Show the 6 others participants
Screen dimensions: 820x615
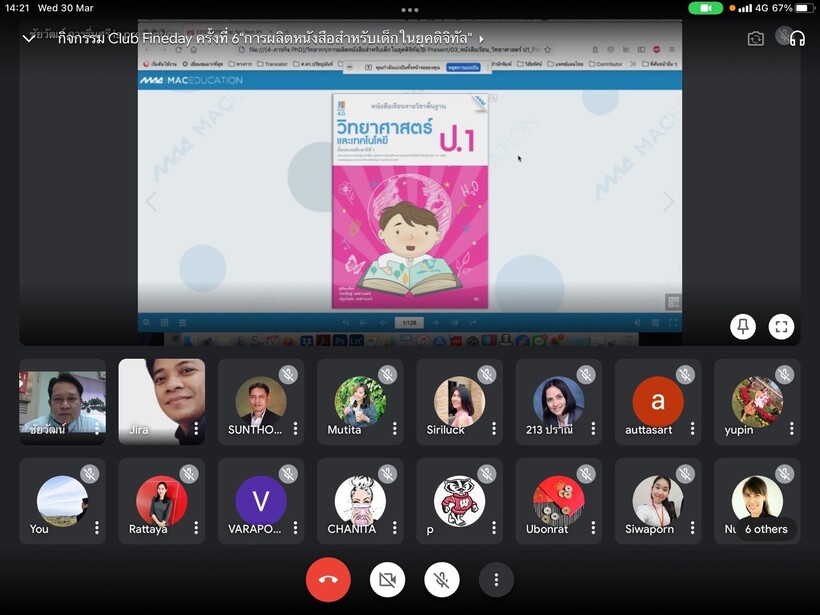pos(766,529)
